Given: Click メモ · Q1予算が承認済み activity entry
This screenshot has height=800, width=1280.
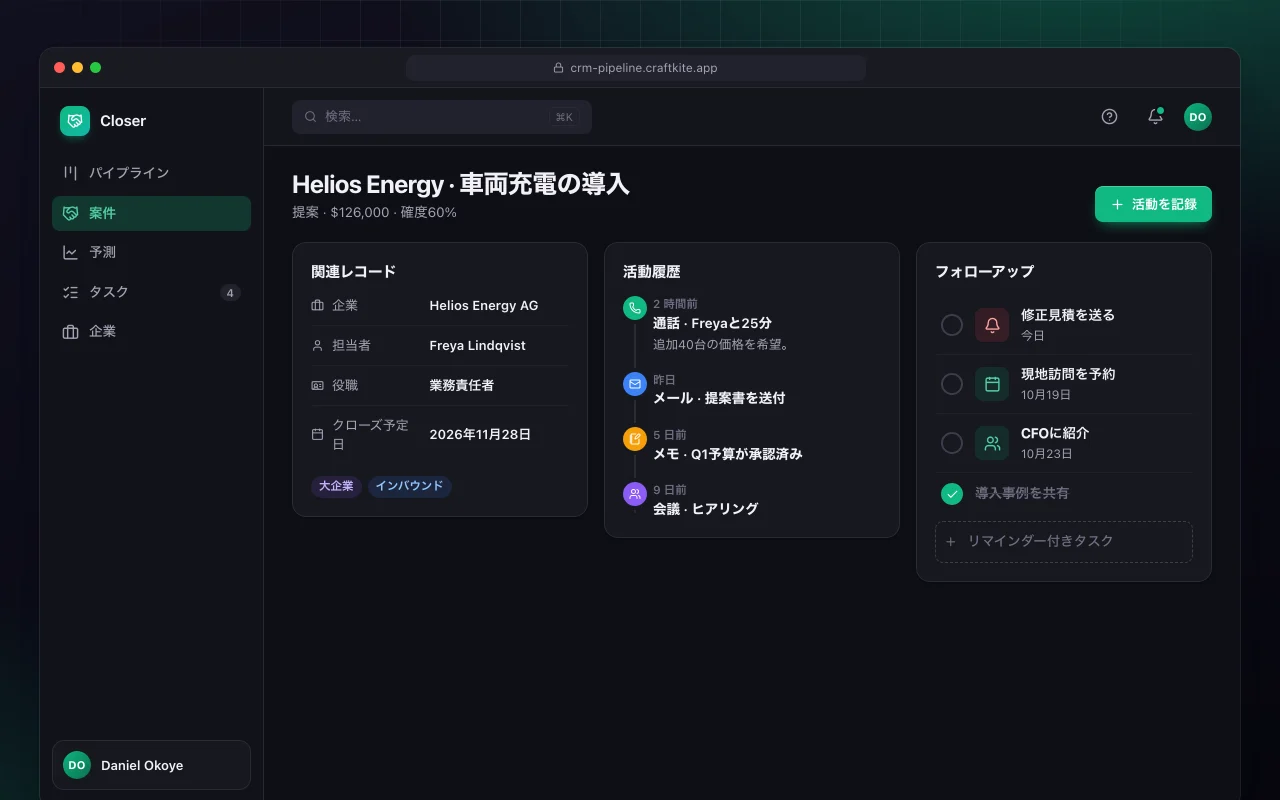Looking at the screenshot, I should pos(728,454).
